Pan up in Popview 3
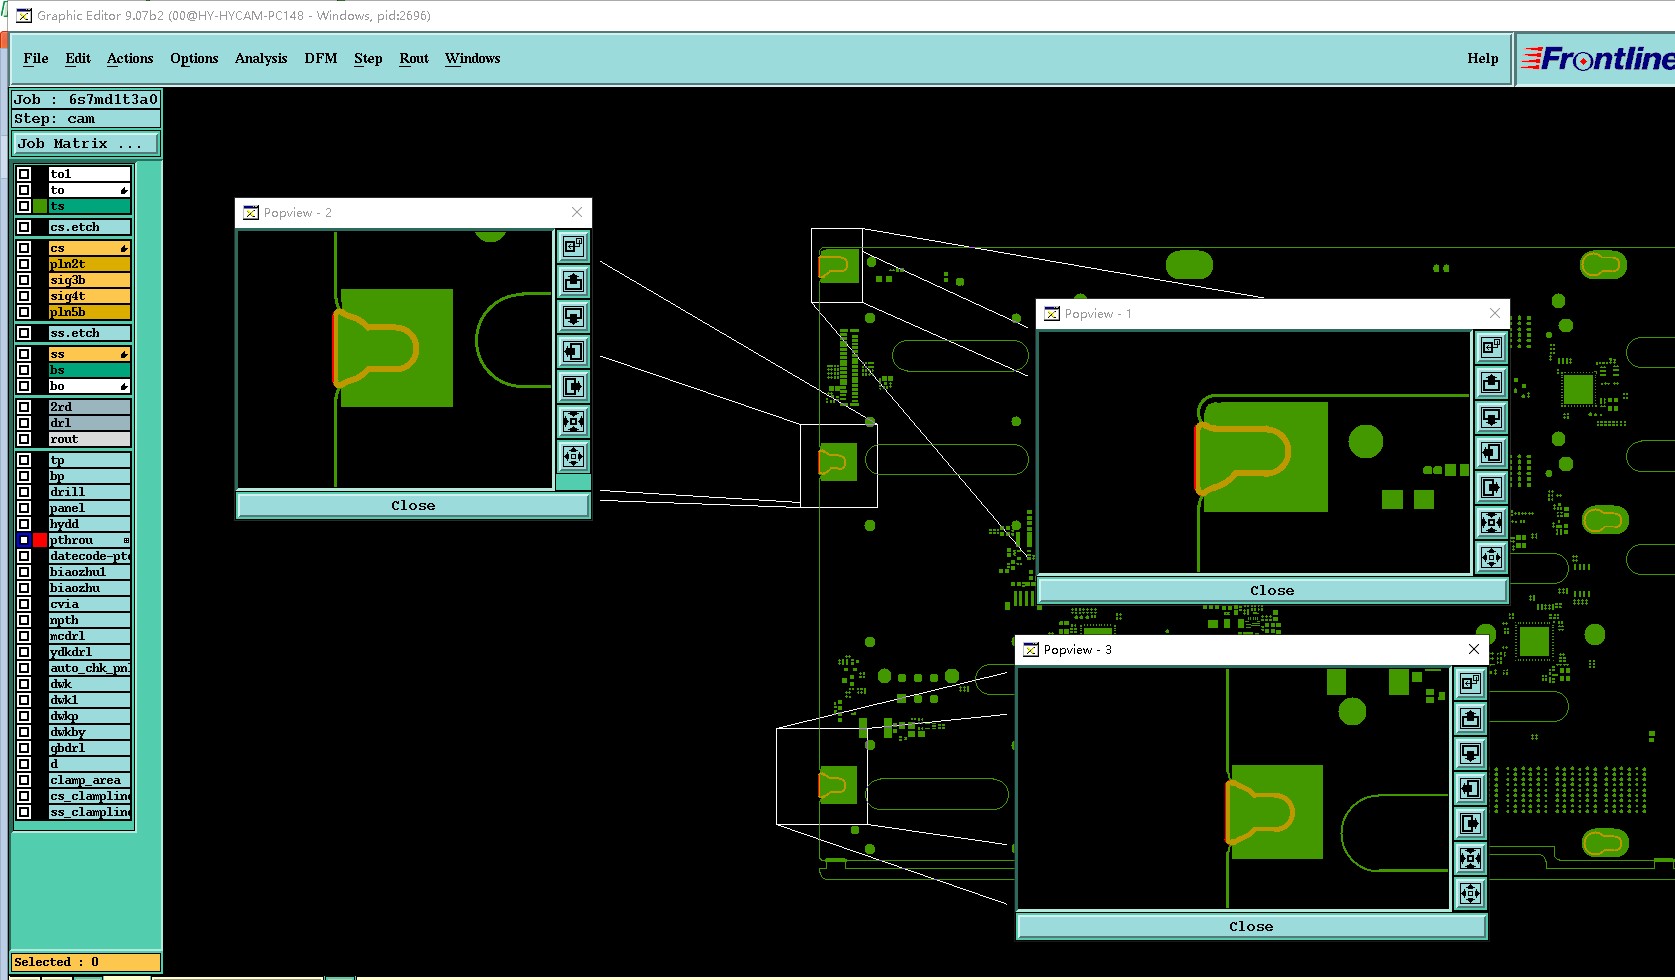 coord(1470,718)
